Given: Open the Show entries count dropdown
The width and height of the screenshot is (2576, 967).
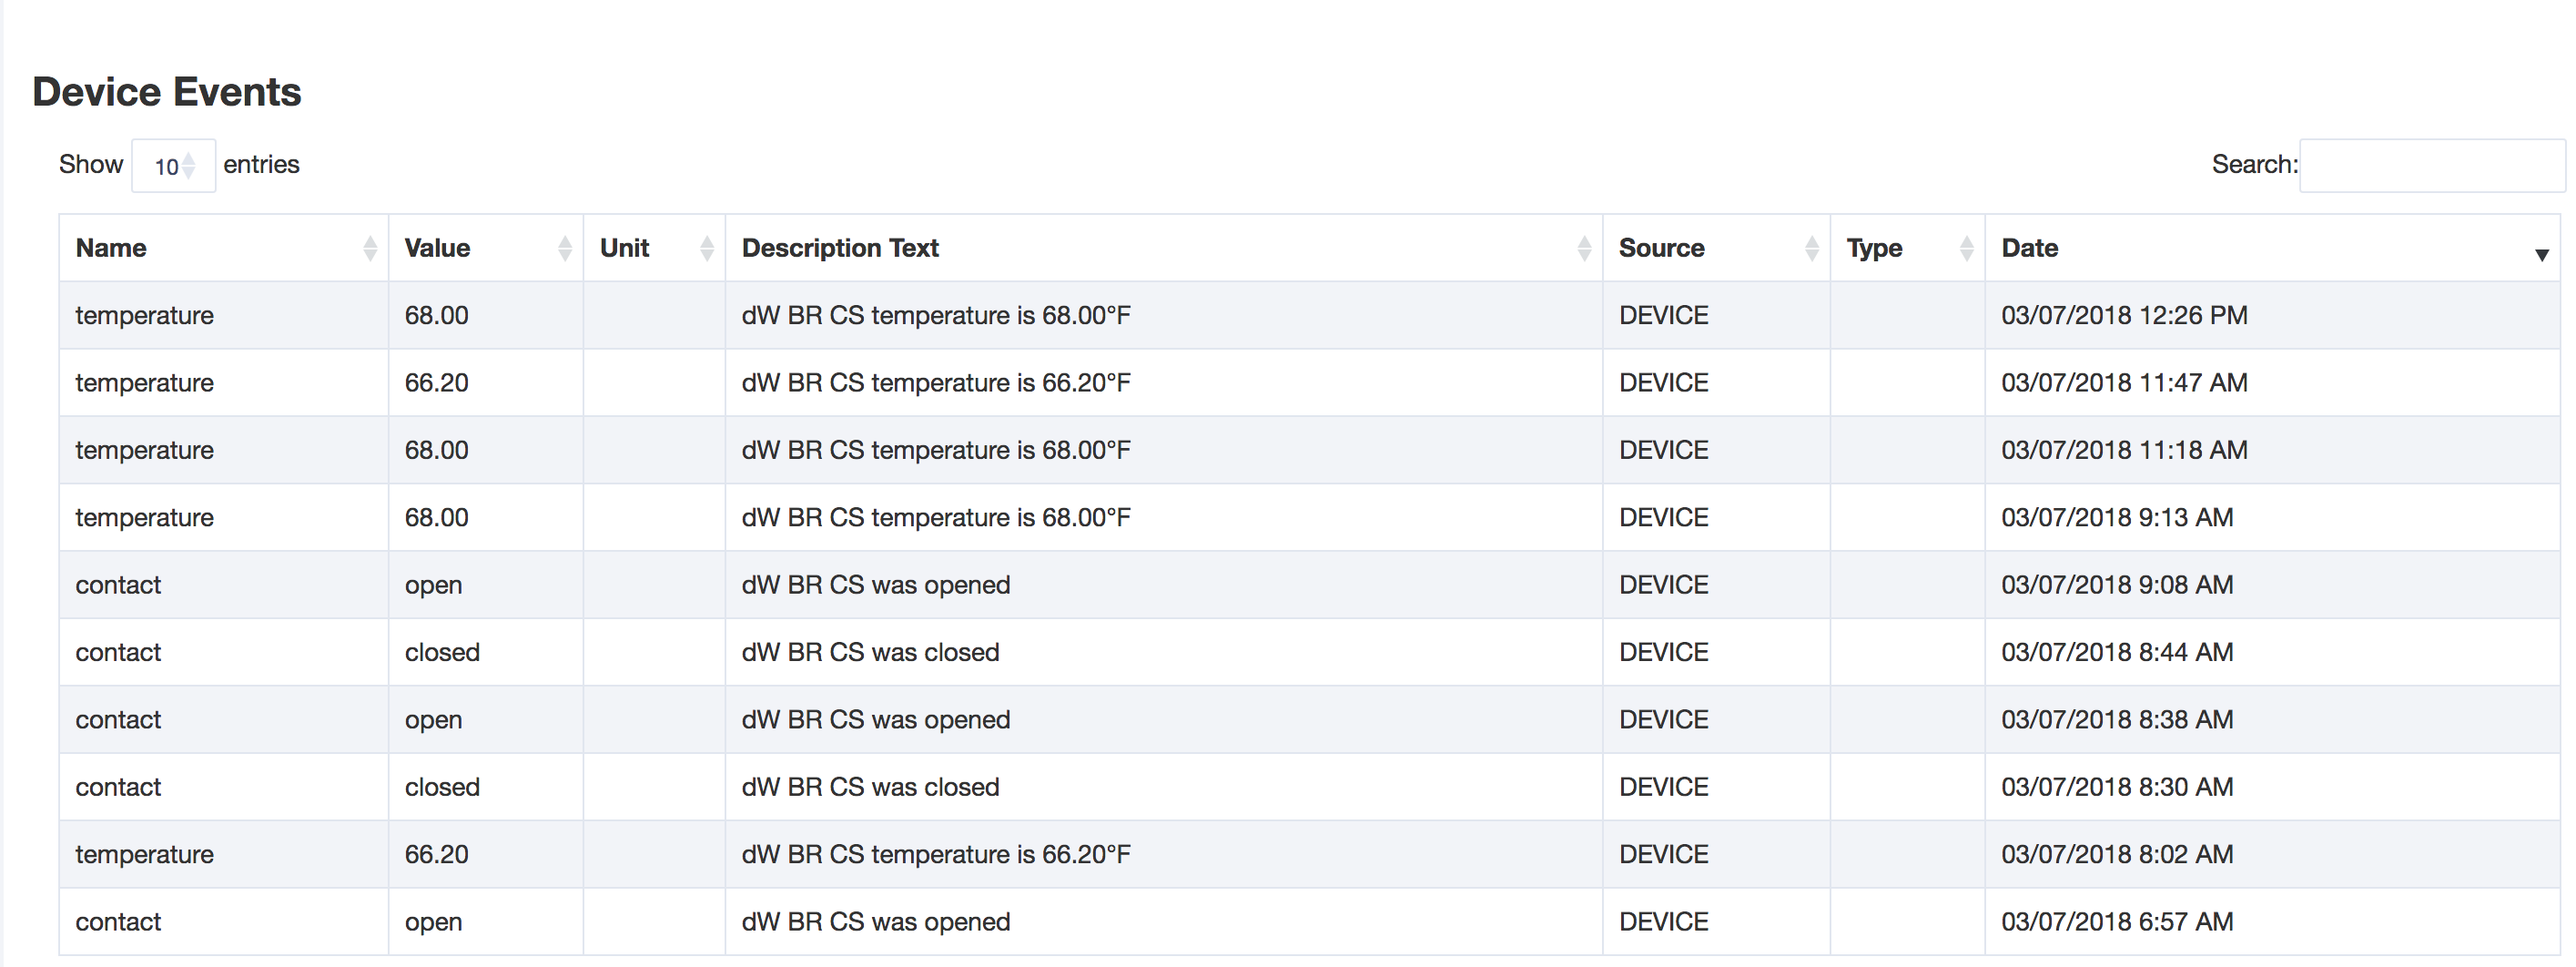Looking at the screenshot, I should 174,166.
